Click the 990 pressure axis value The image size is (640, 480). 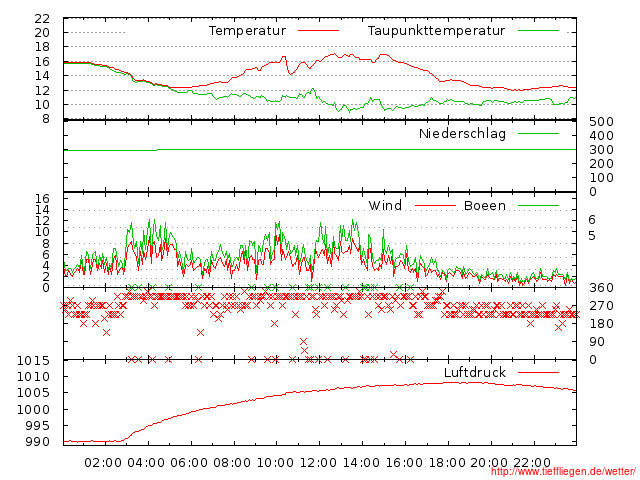click(38, 442)
